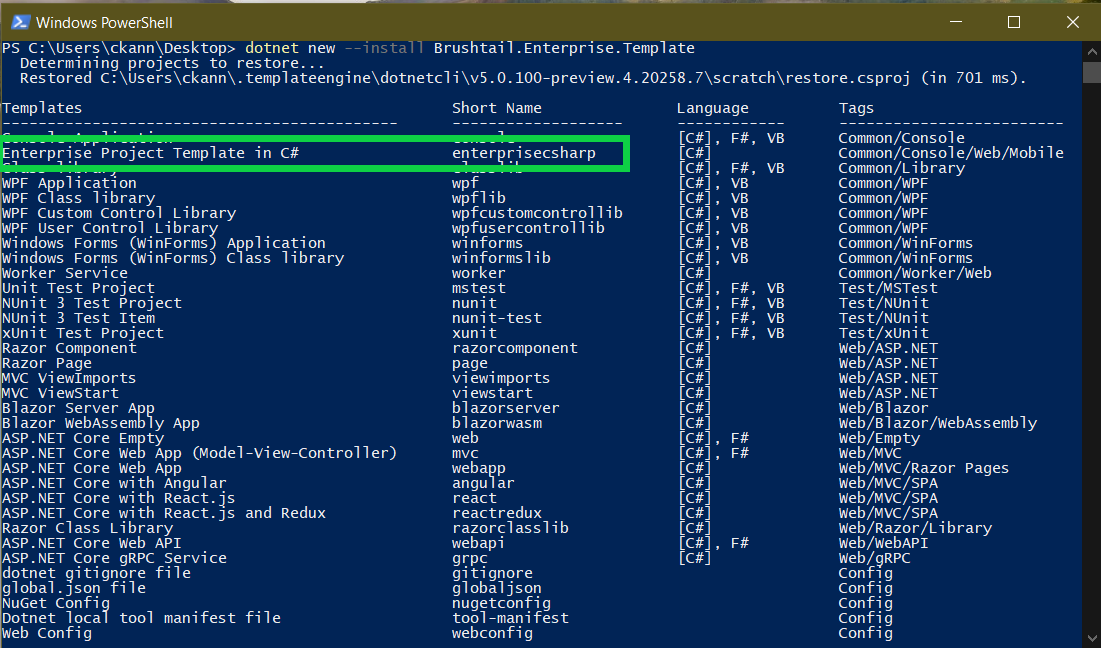
Task: Click the 'viewimports' short name
Action: click(501, 378)
